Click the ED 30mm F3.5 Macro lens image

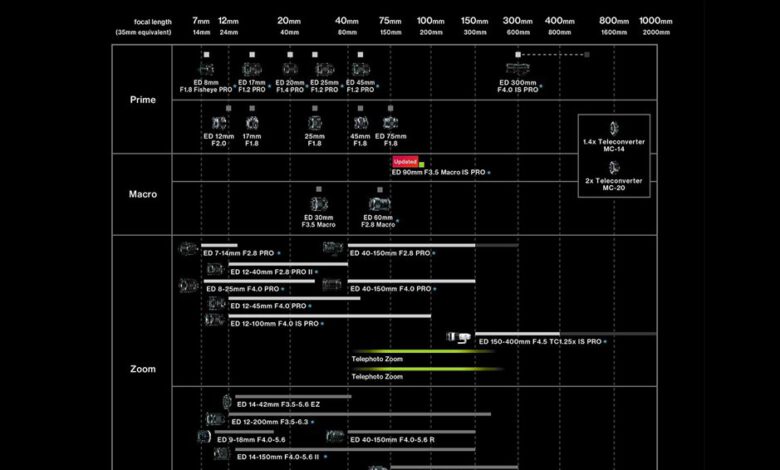pos(318,204)
